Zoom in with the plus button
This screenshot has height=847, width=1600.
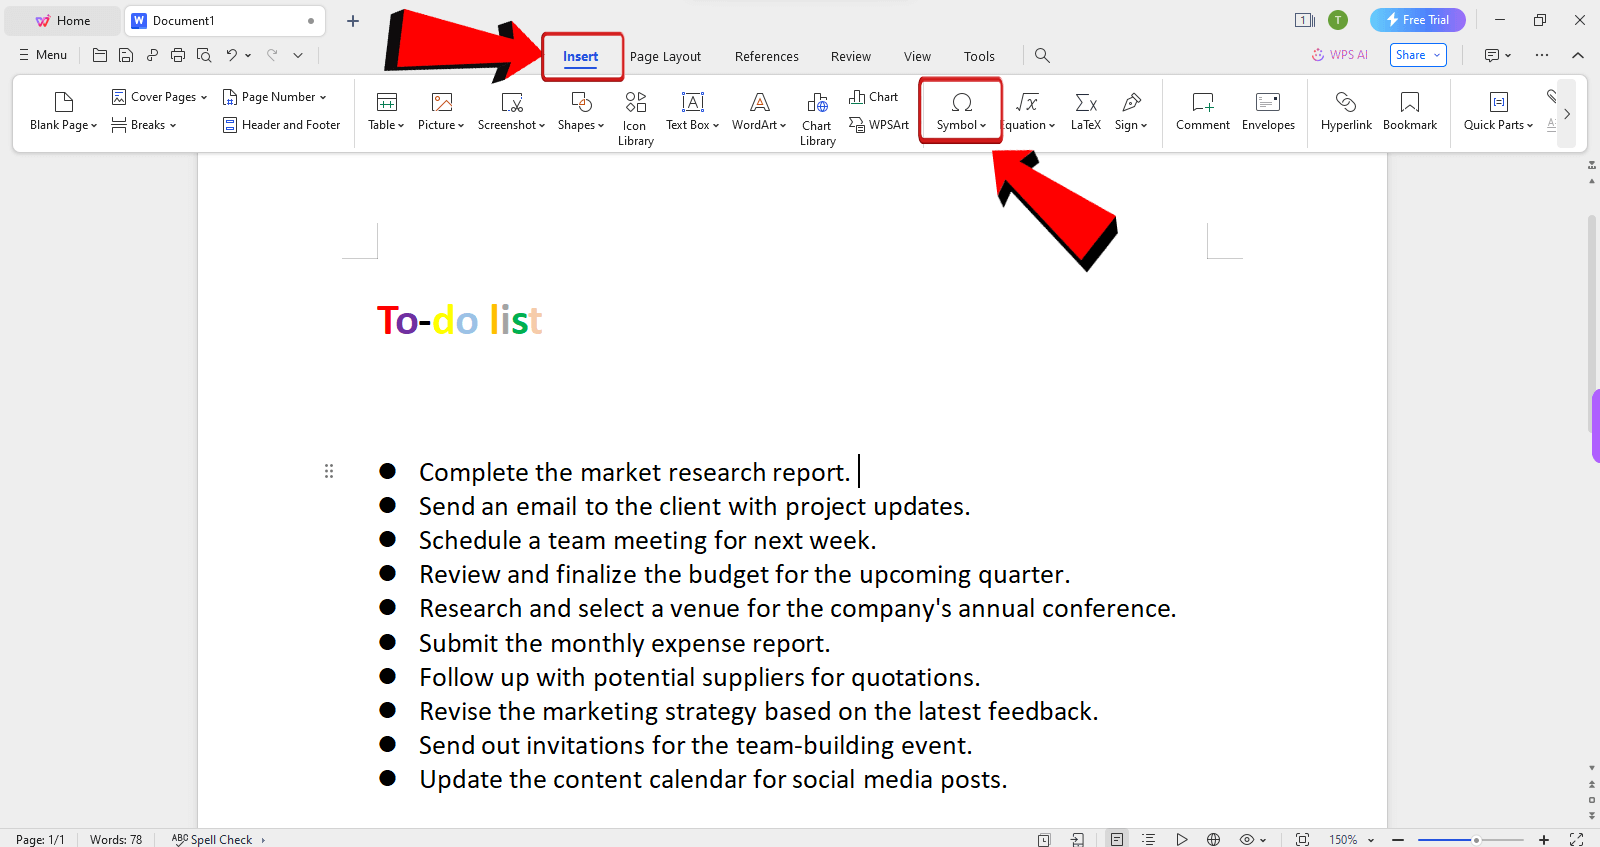(x=1544, y=840)
